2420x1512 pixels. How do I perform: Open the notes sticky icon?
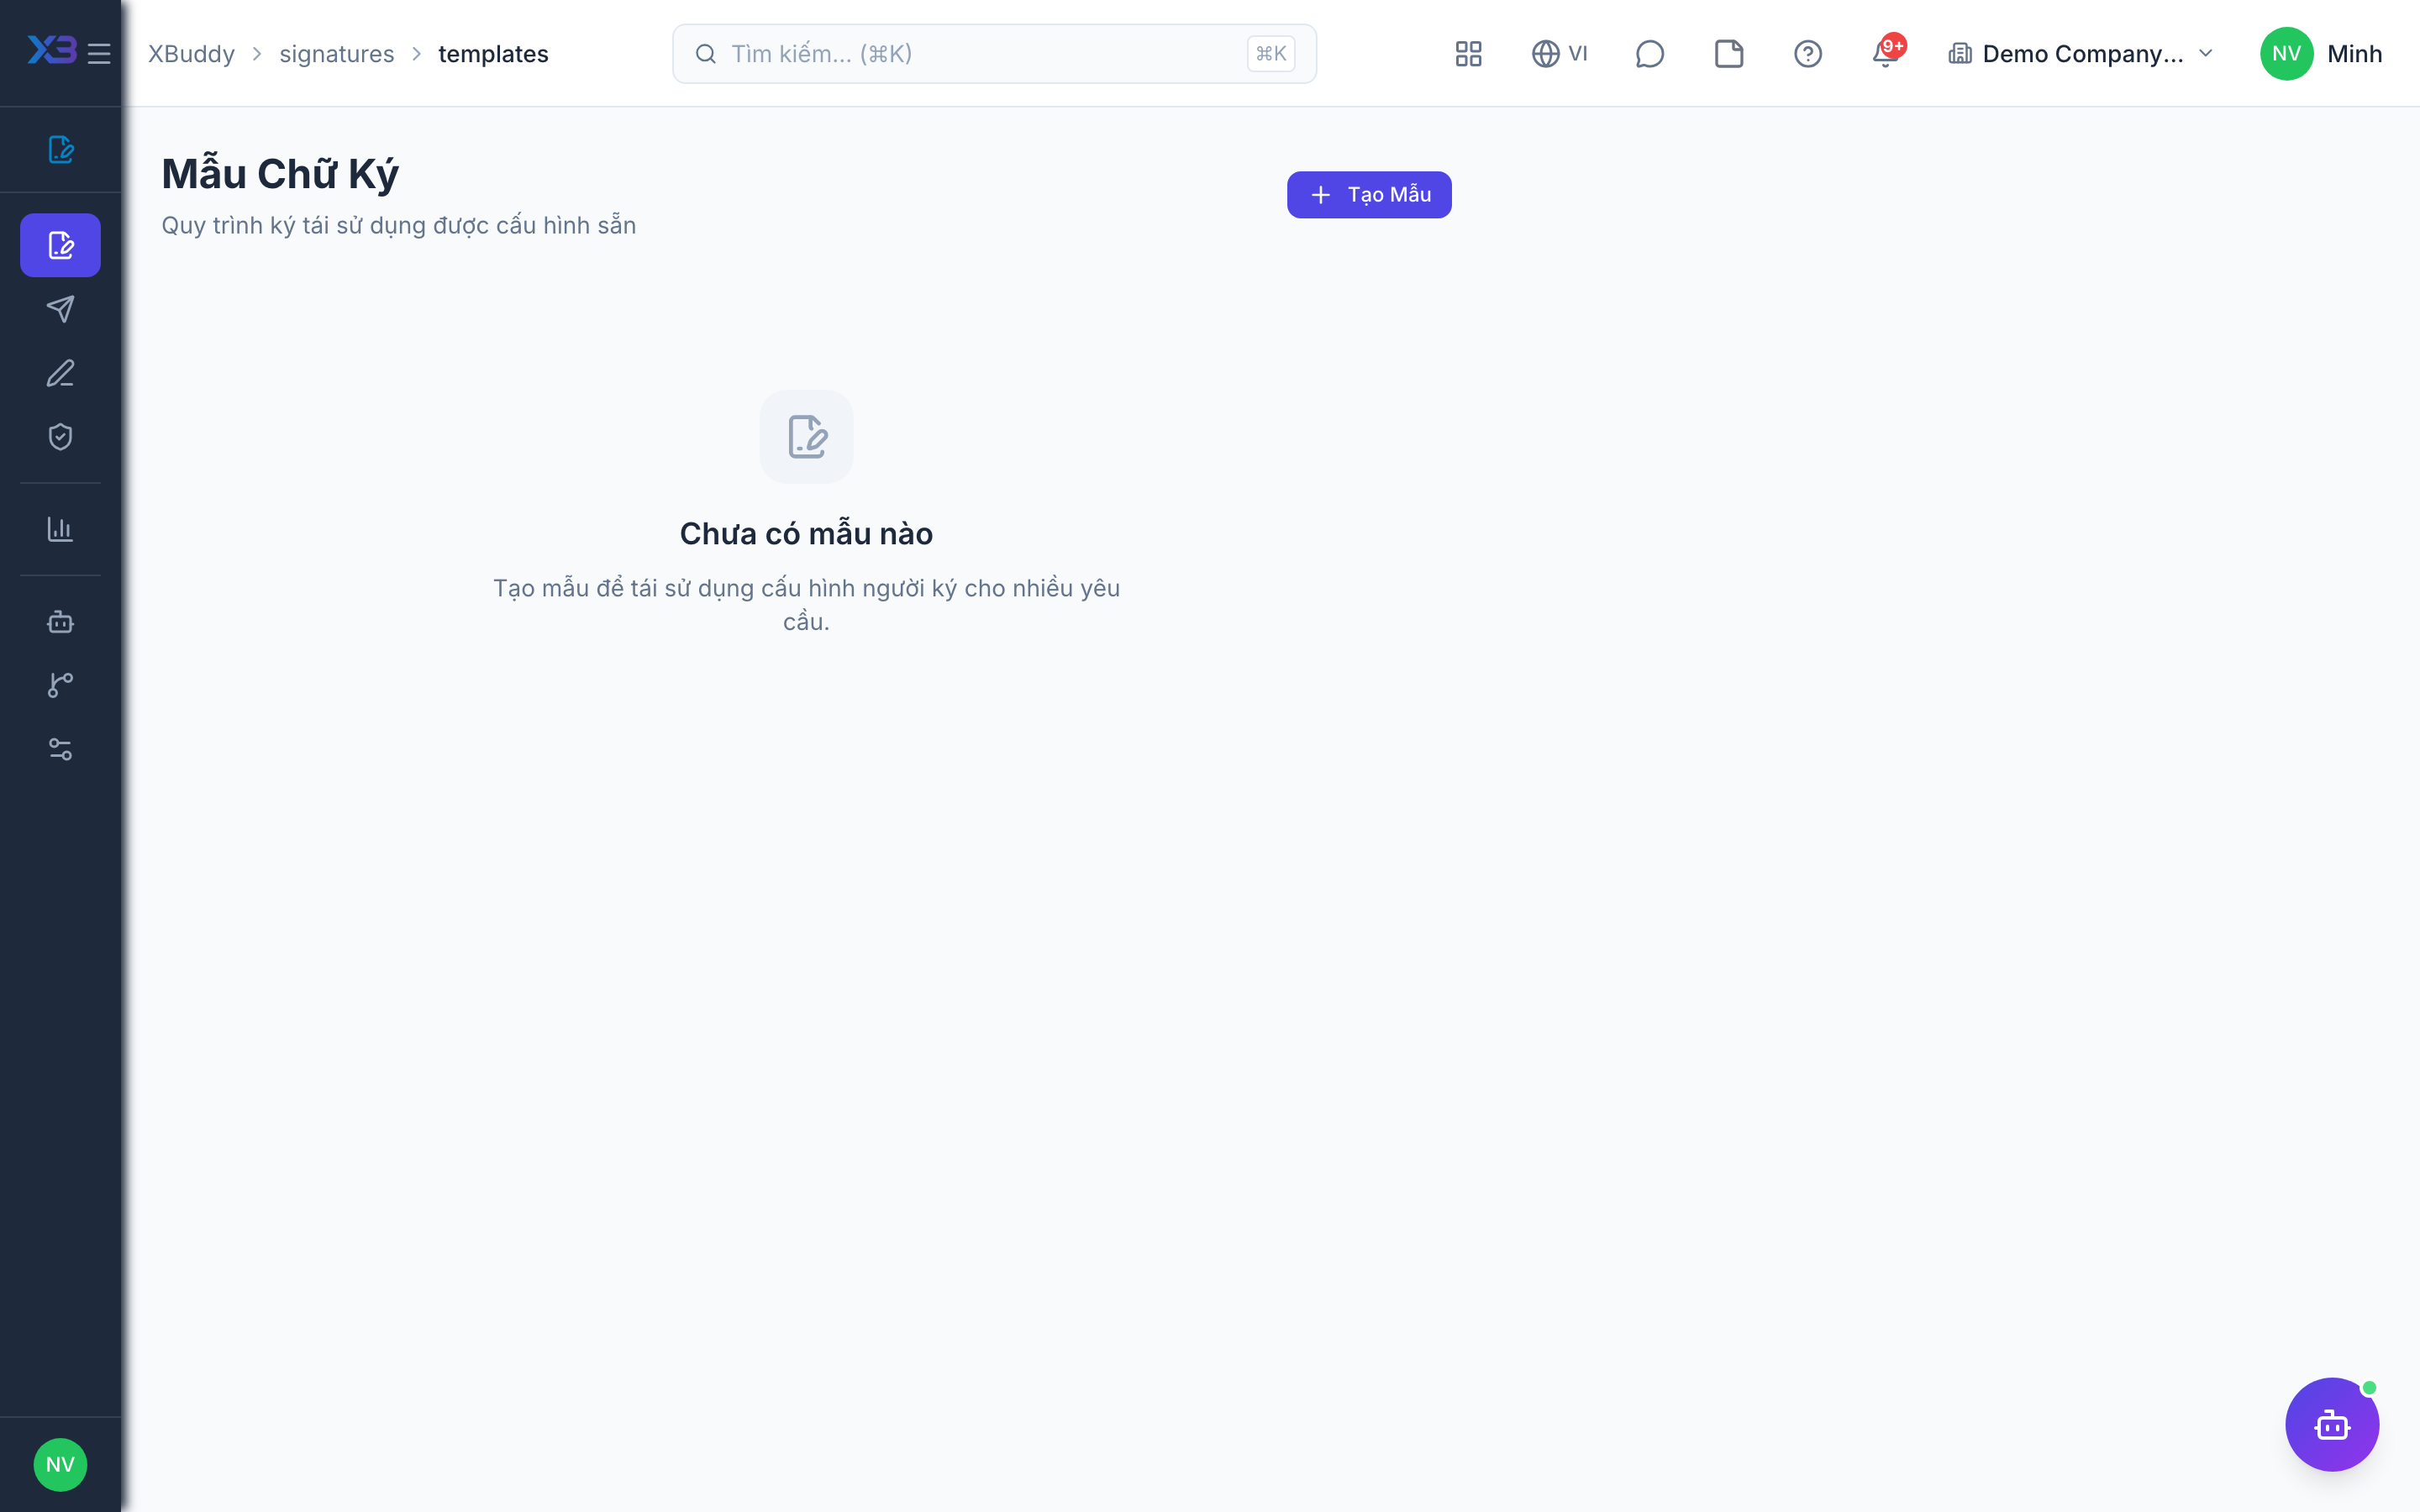1728,54
